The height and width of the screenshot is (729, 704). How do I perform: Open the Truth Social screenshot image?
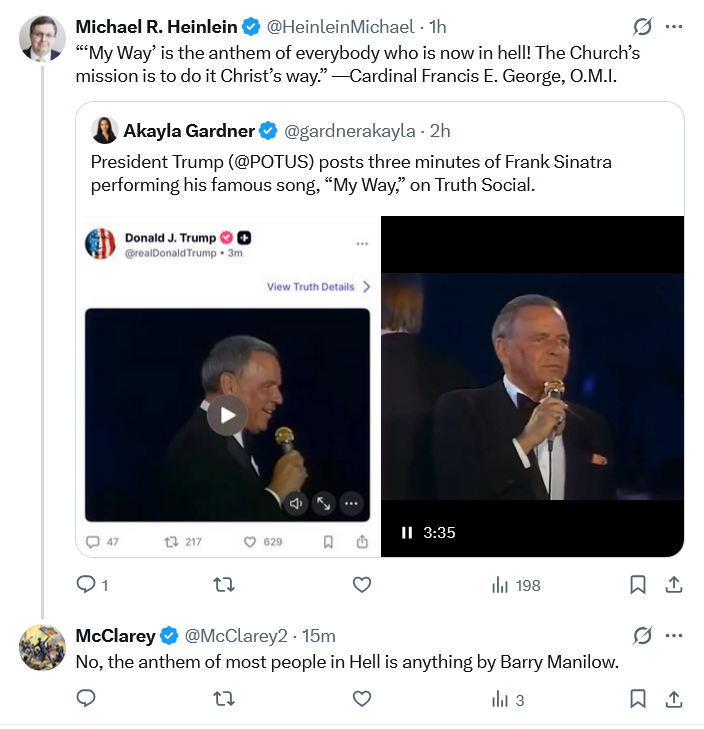[x=228, y=385]
